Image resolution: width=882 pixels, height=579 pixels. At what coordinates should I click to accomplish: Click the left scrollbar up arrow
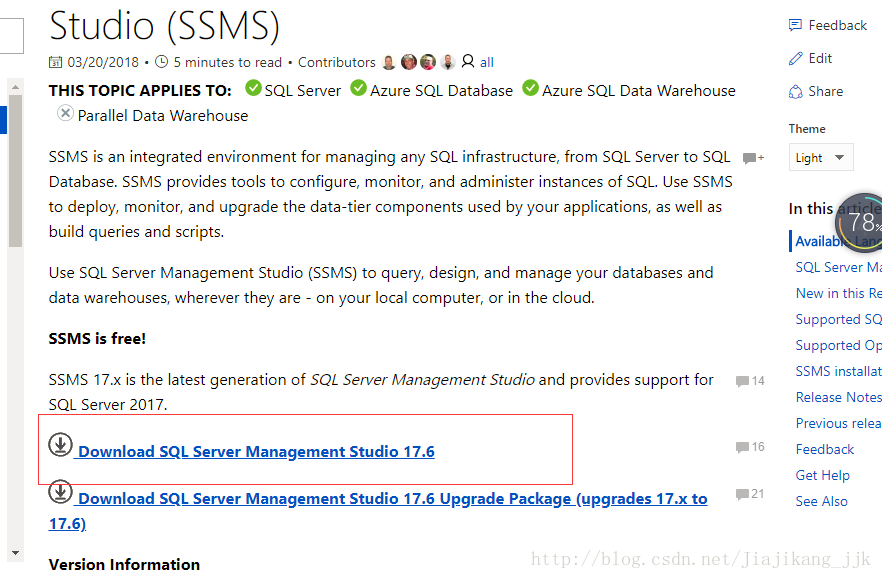pyautogui.click(x=15, y=87)
